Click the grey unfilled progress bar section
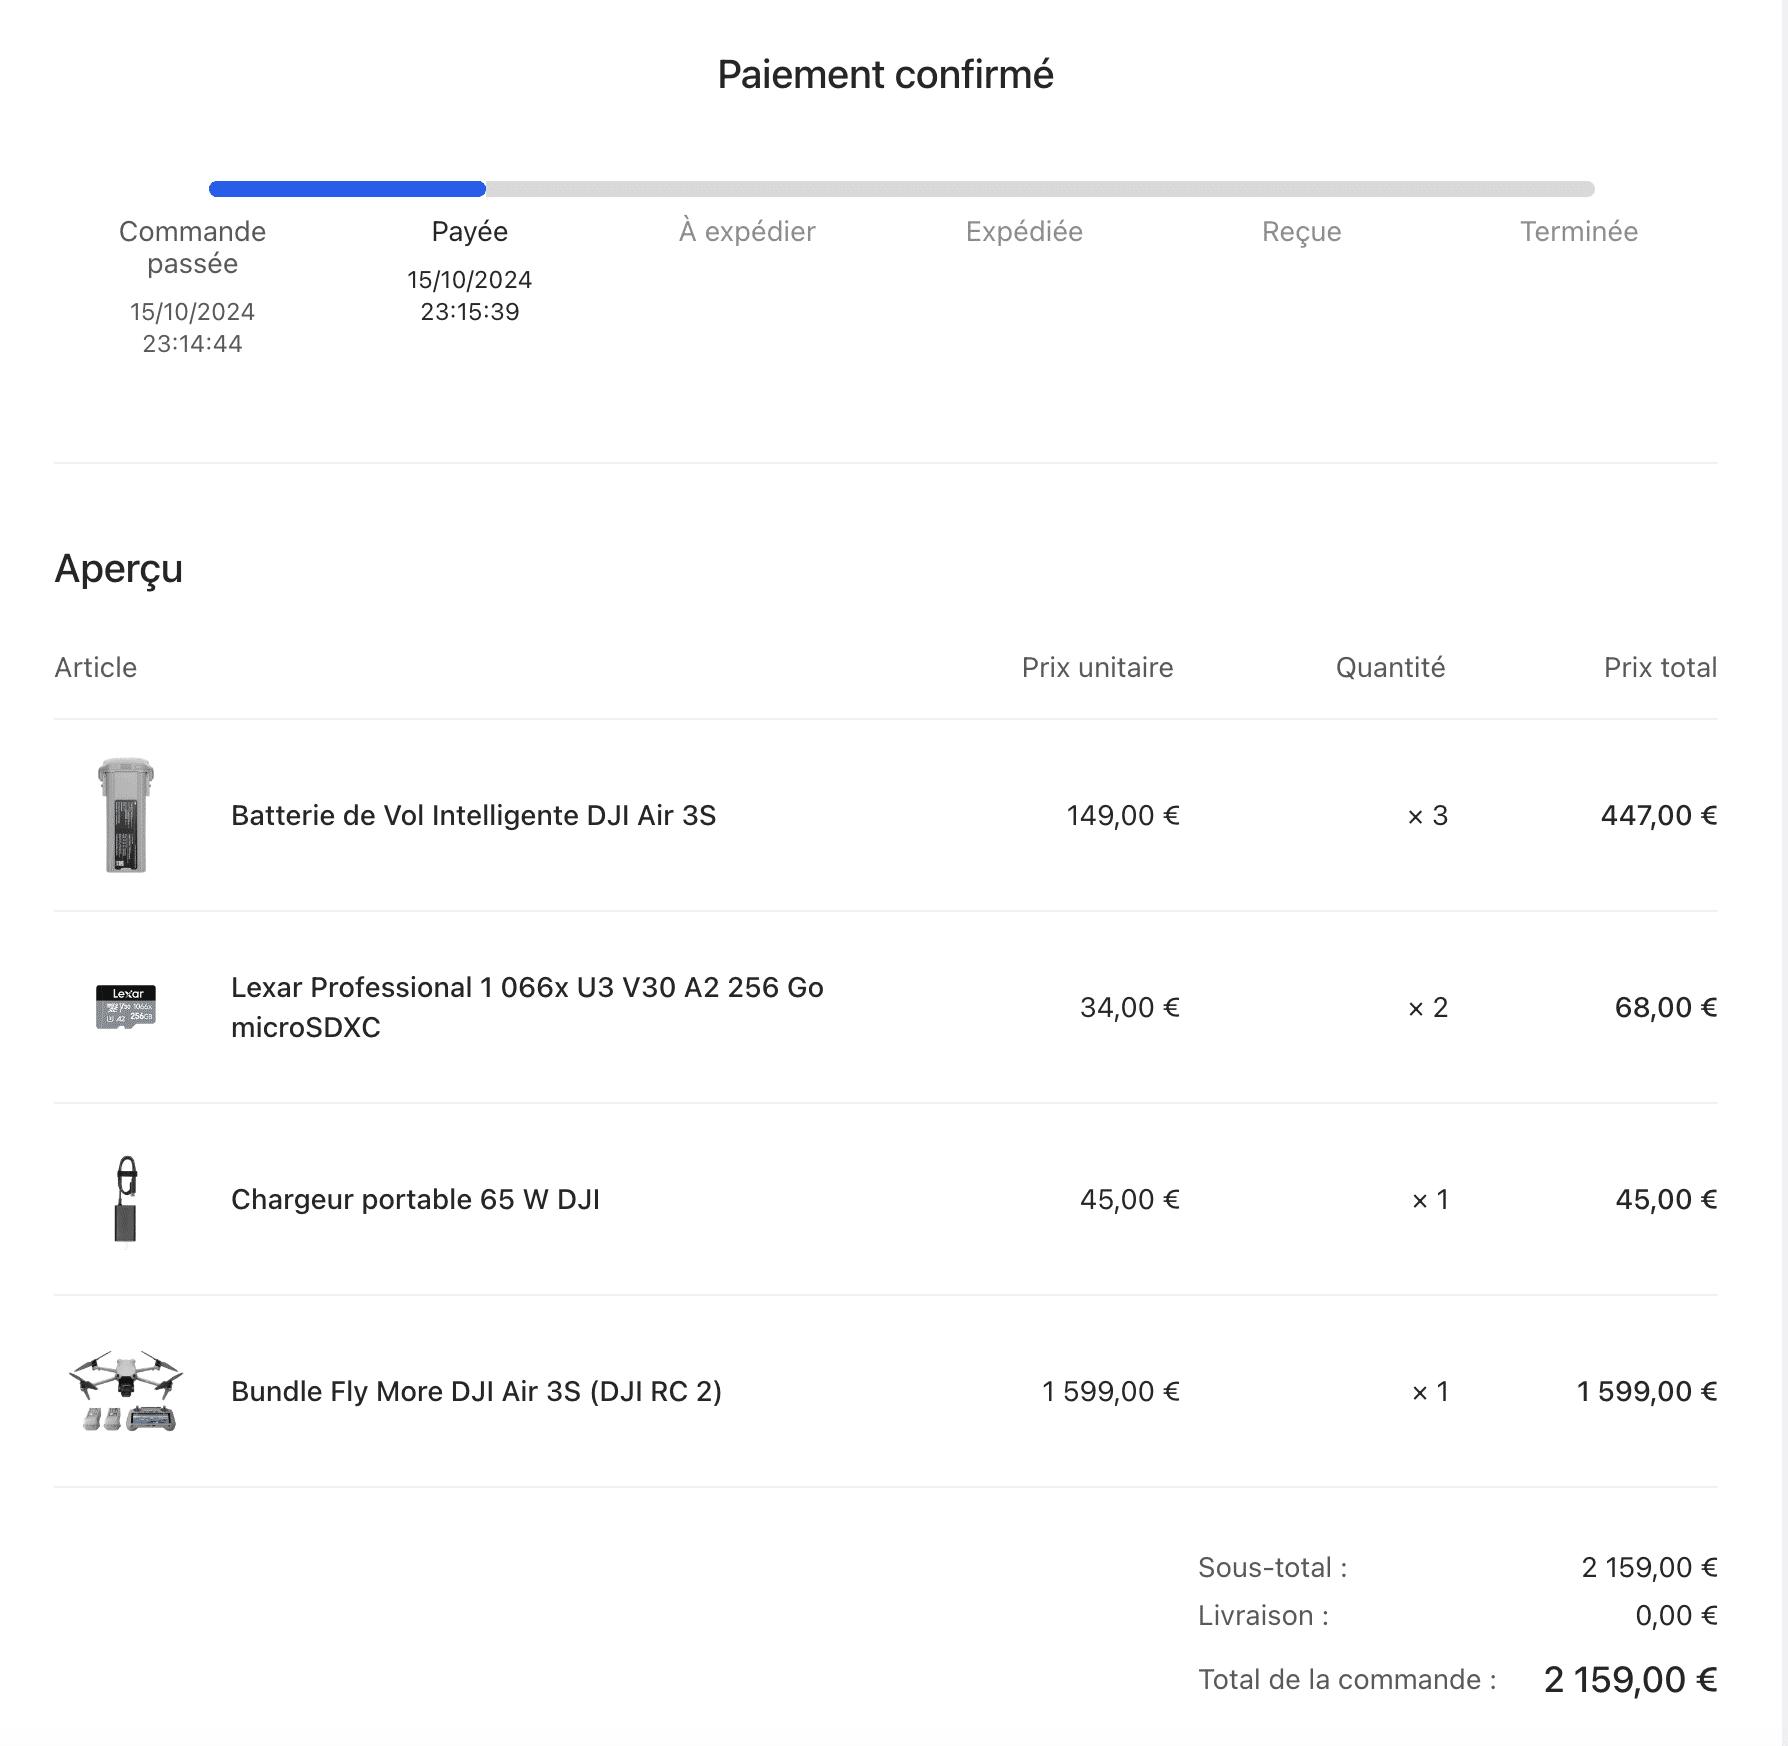1788x1746 pixels. [x=1040, y=189]
